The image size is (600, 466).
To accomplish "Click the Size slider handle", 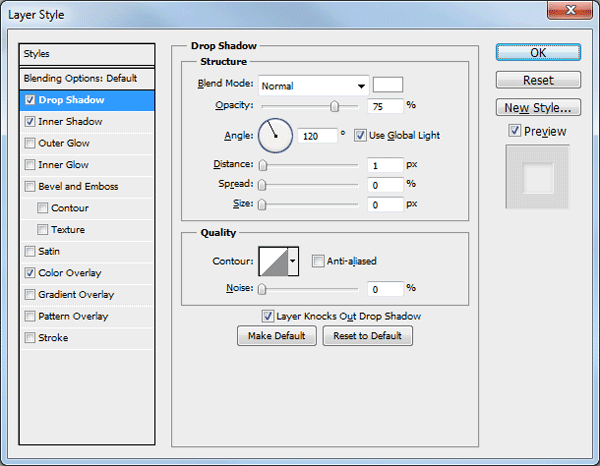I will pyautogui.click(x=262, y=204).
